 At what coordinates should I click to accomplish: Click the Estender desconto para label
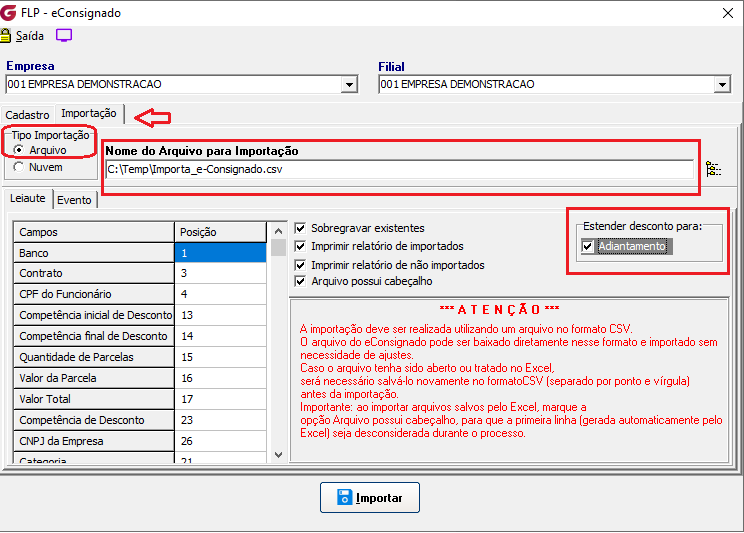(x=642, y=226)
